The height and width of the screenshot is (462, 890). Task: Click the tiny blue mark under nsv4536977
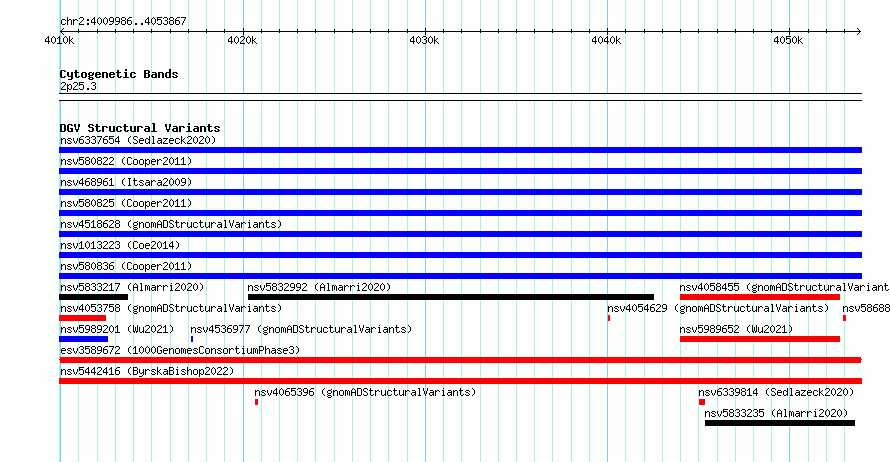tap(192, 339)
